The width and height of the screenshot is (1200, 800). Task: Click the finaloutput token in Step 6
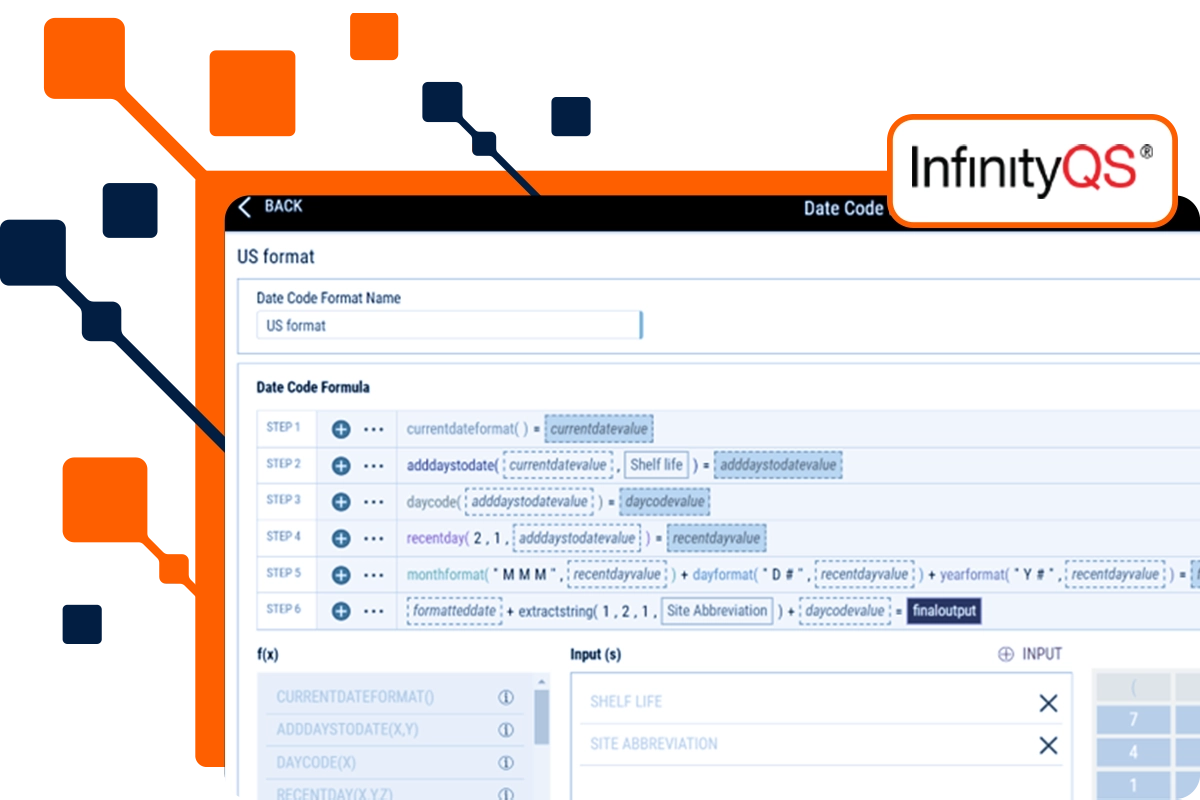(944, 610)
